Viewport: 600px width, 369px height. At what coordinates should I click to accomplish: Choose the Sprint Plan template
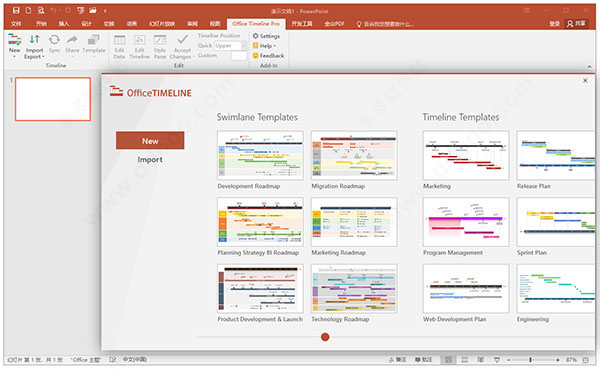pyautogui.click(x=556, y=222)
